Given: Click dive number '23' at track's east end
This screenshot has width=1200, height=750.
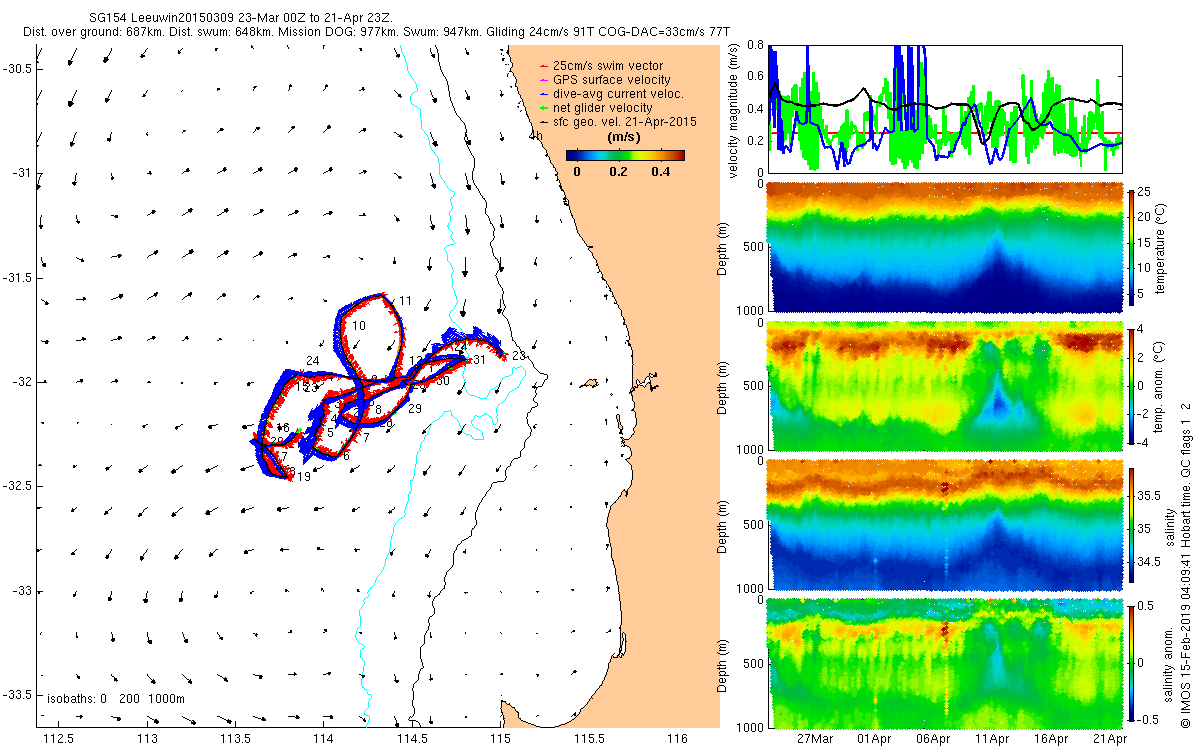Looking at the screenshot, I should 518,356.
